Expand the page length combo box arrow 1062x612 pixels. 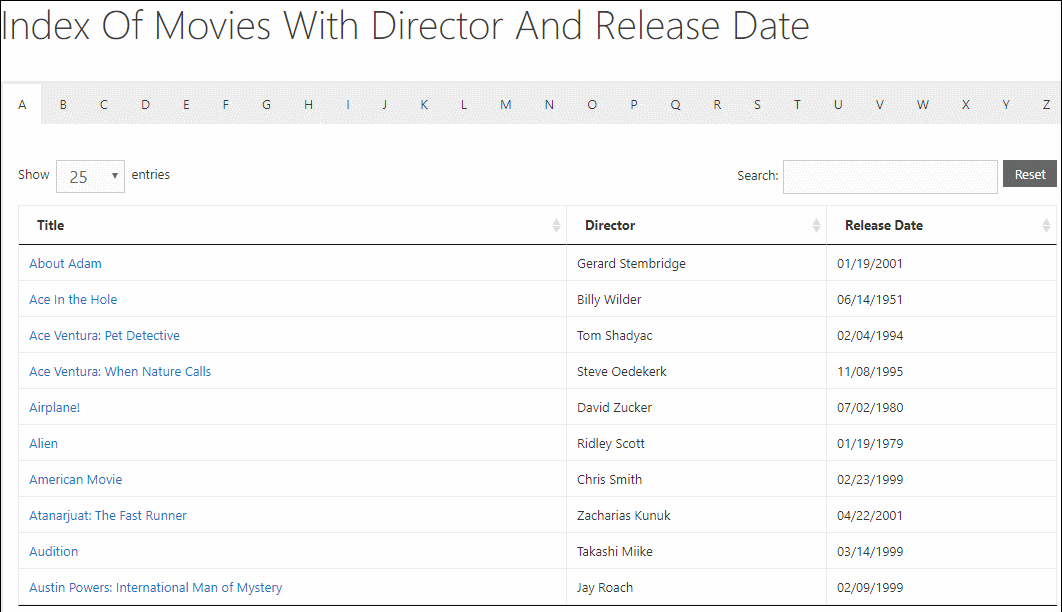tap(114, 175)
